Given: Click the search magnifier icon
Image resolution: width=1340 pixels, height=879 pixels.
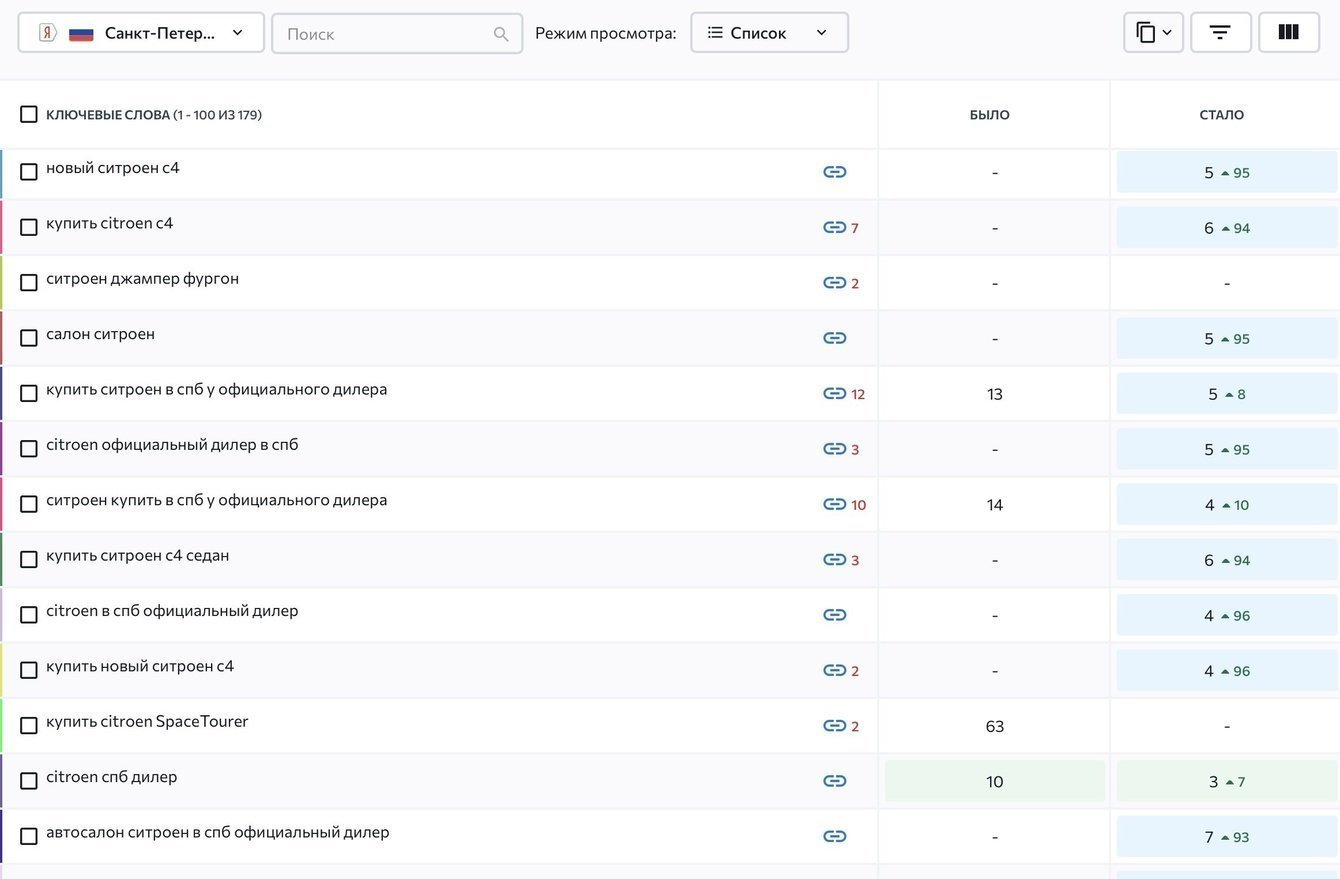Looking at the screenshot, I should [x=501, y=34].
